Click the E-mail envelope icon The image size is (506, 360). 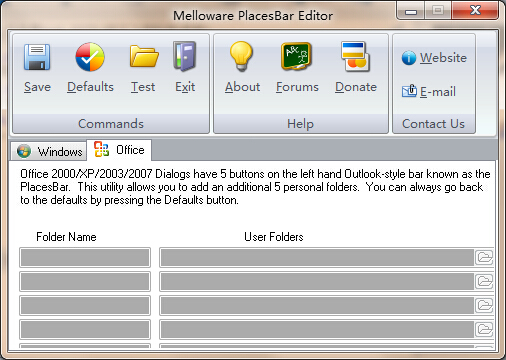pos(409,91)
